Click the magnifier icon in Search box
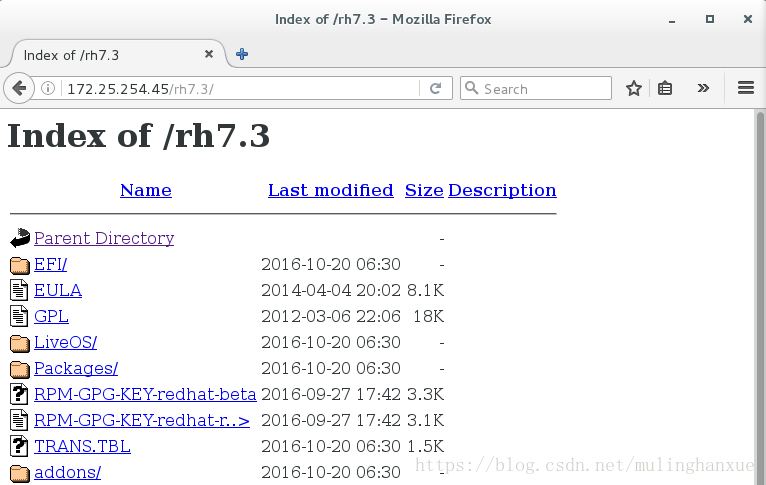Screen dimensions: 766x485 (471, 88)
